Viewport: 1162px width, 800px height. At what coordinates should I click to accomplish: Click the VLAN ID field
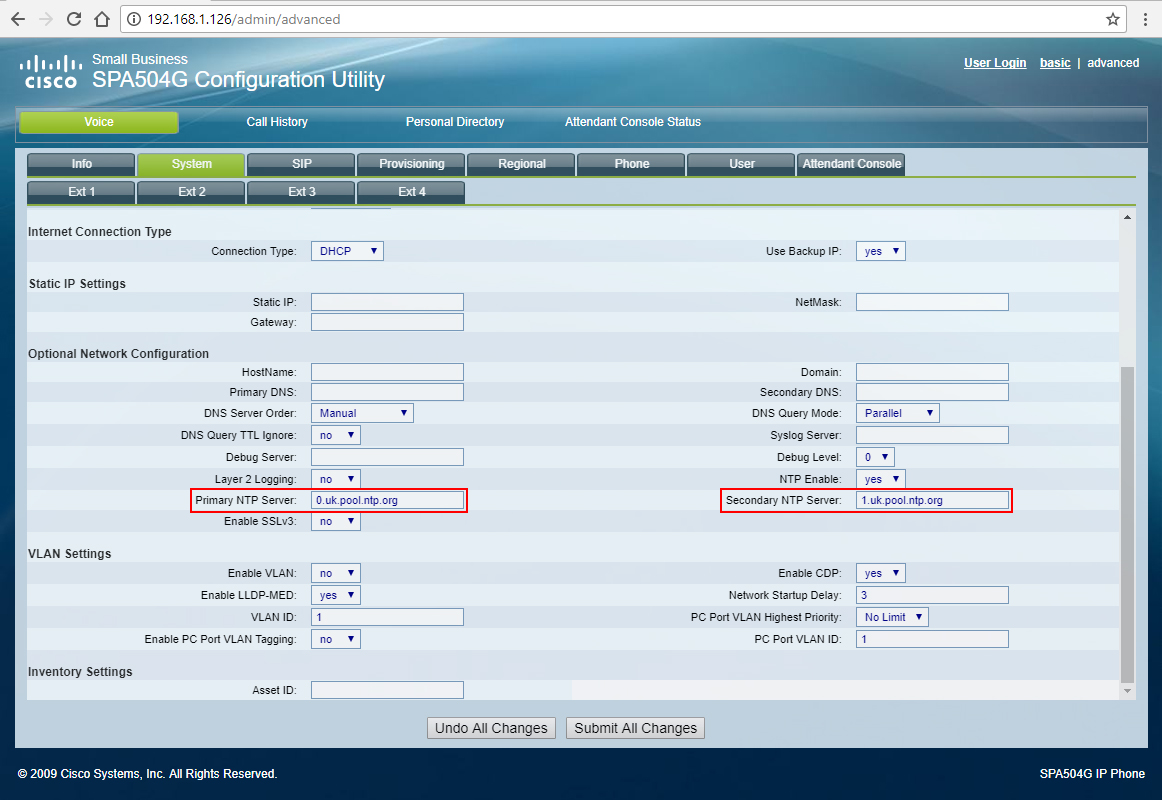tap(387, 617)
